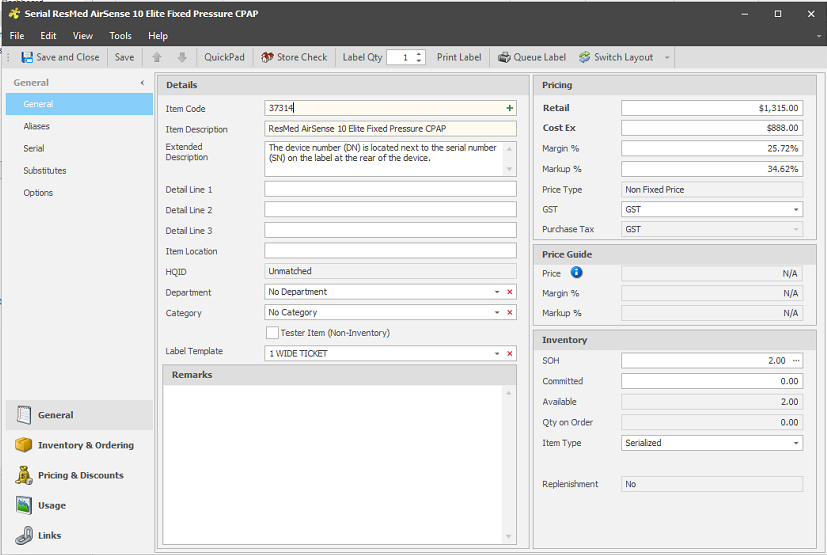Click the QuickPad button

pos(224,58)
